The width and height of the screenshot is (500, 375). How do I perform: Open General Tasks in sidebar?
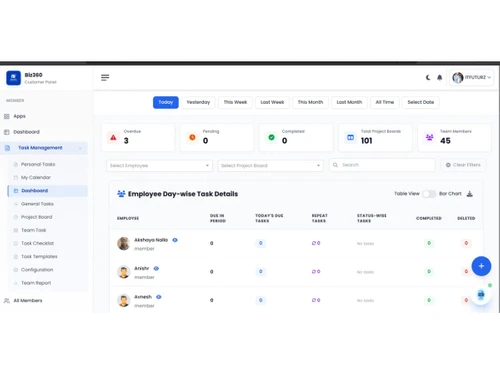pyautogui.click(x=48, y=204)
